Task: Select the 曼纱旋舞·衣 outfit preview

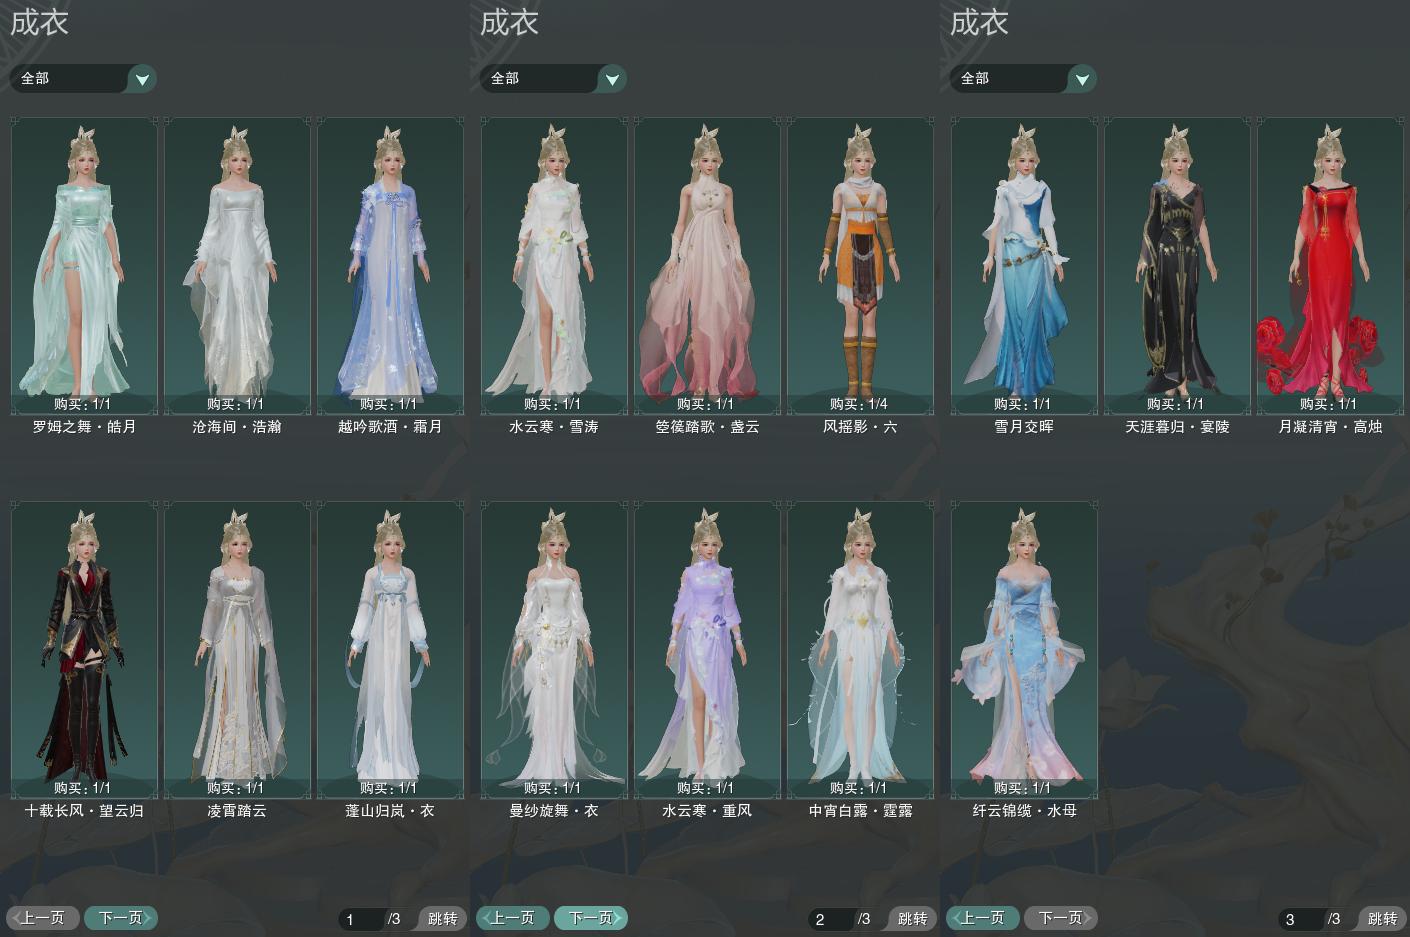Action: 554,649
